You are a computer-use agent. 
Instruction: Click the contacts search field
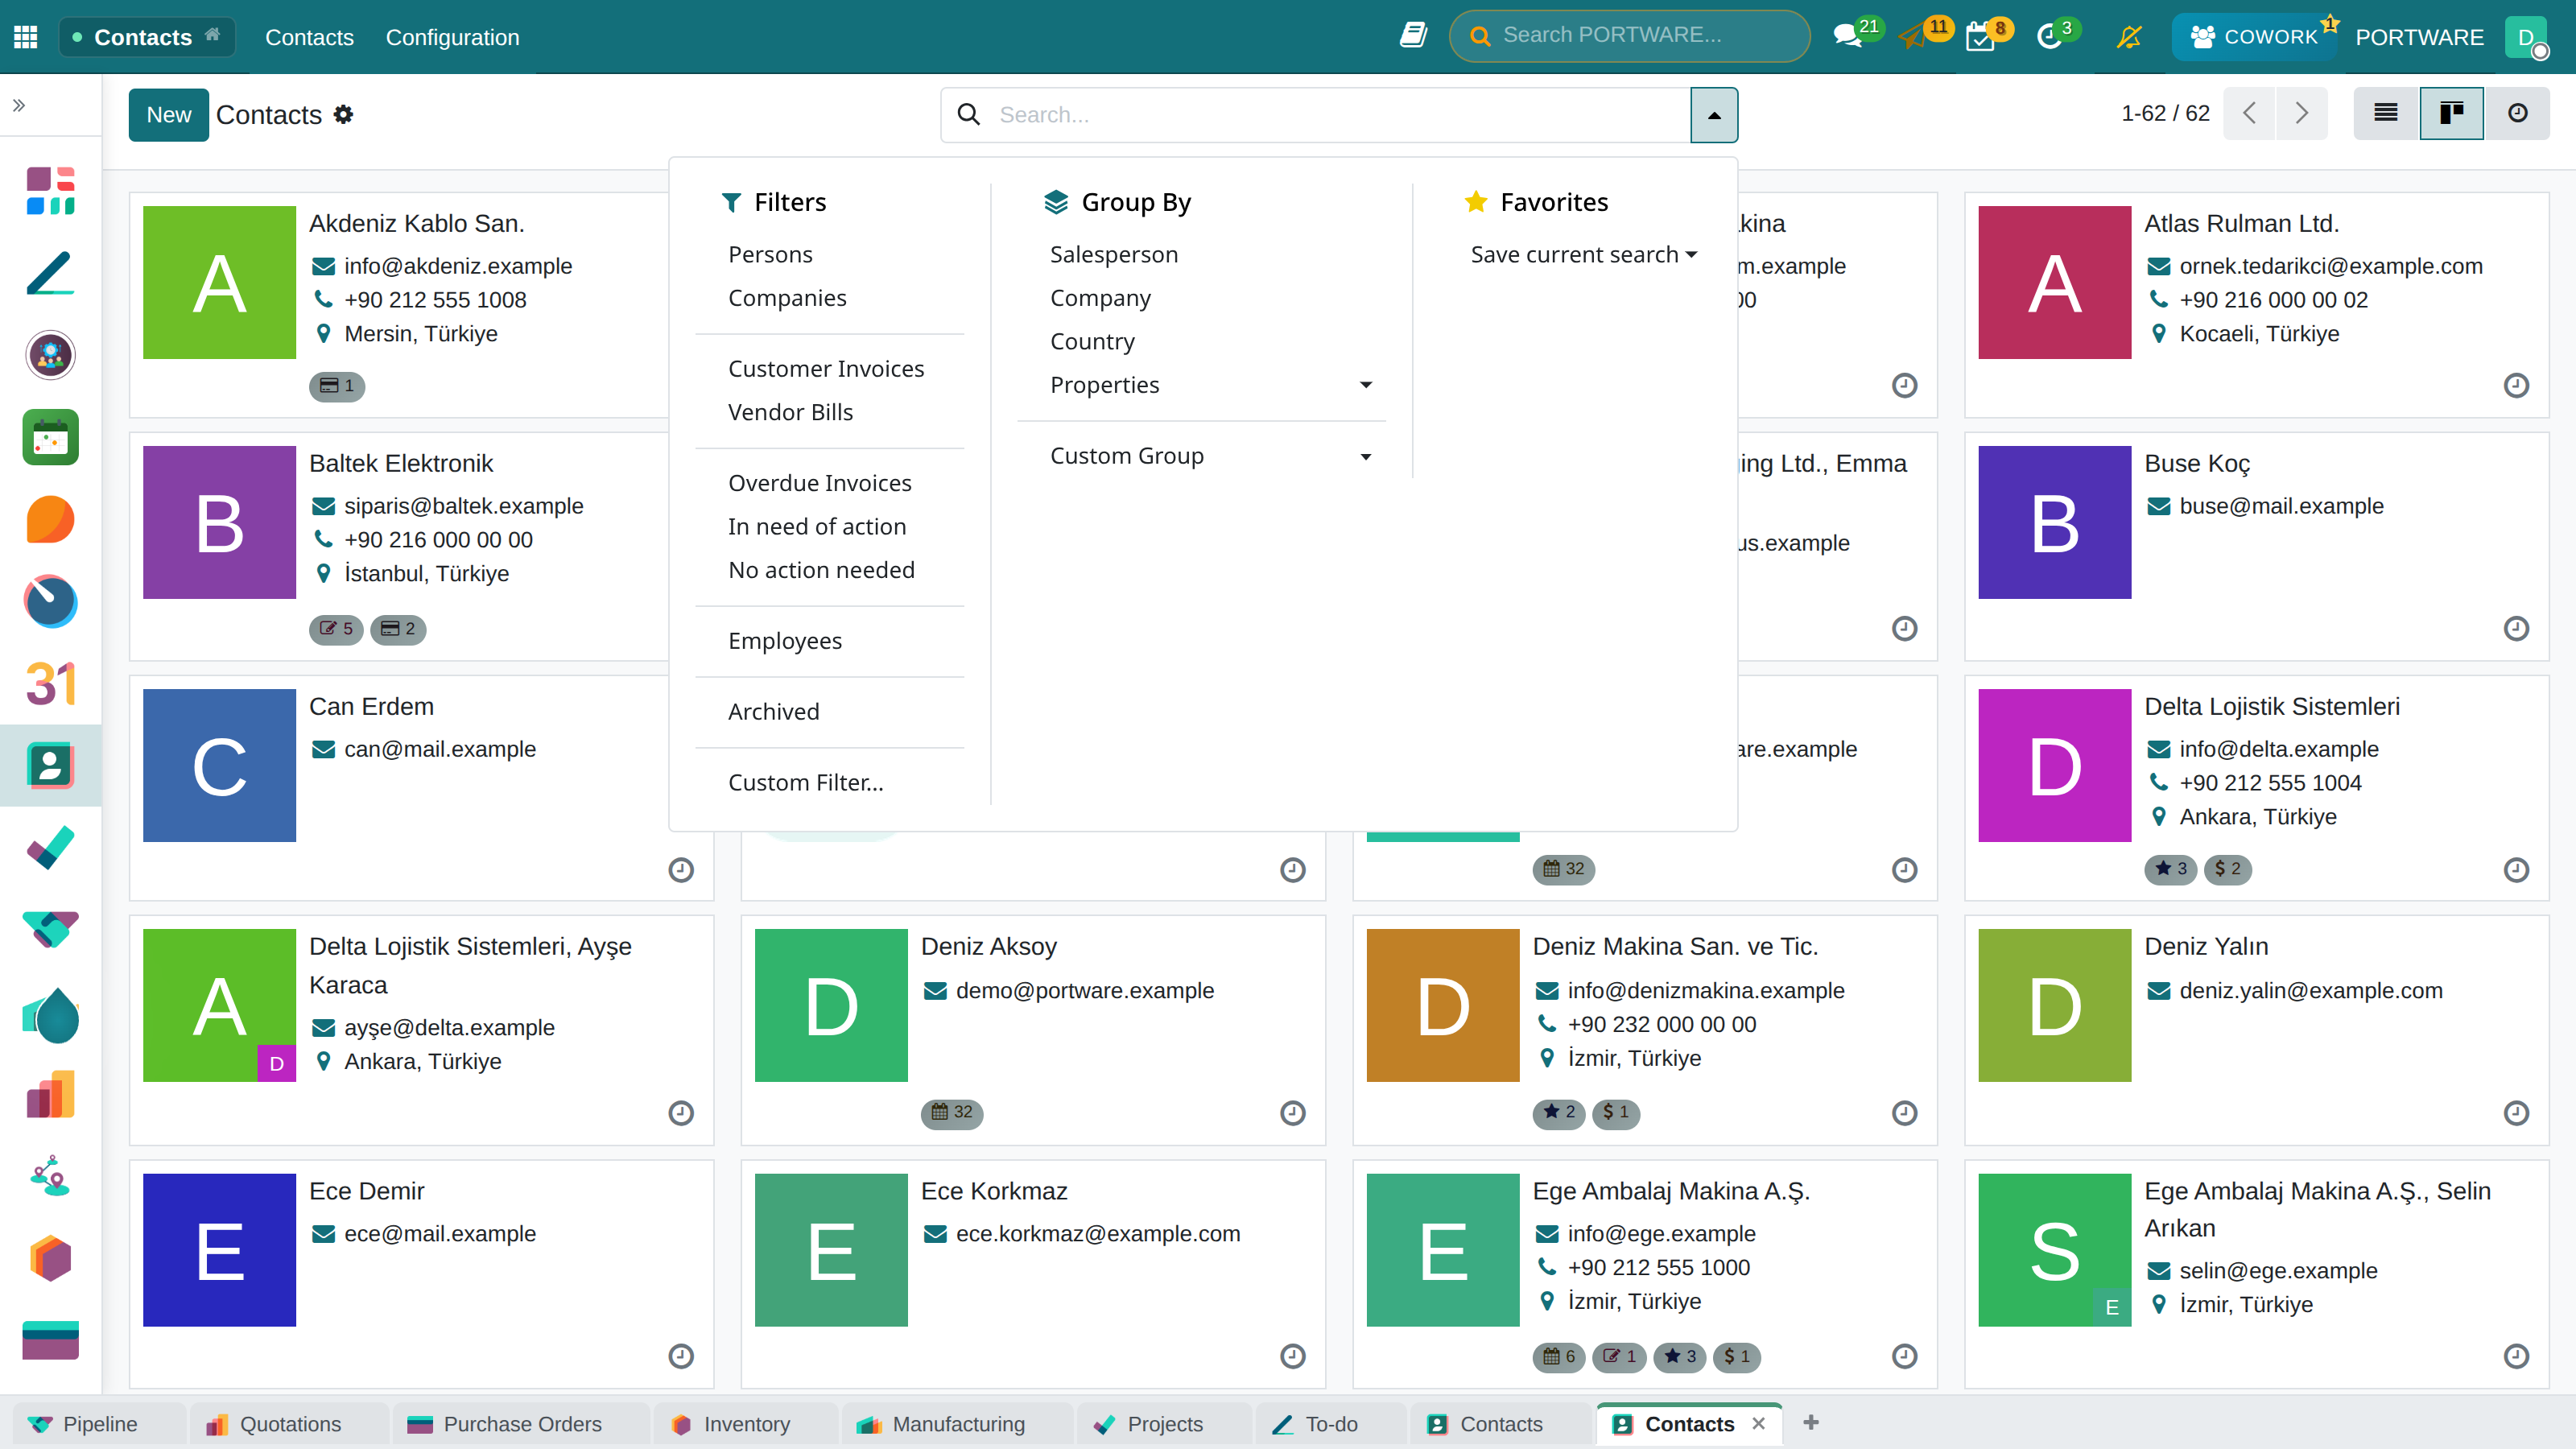[x=1340, y=115]
